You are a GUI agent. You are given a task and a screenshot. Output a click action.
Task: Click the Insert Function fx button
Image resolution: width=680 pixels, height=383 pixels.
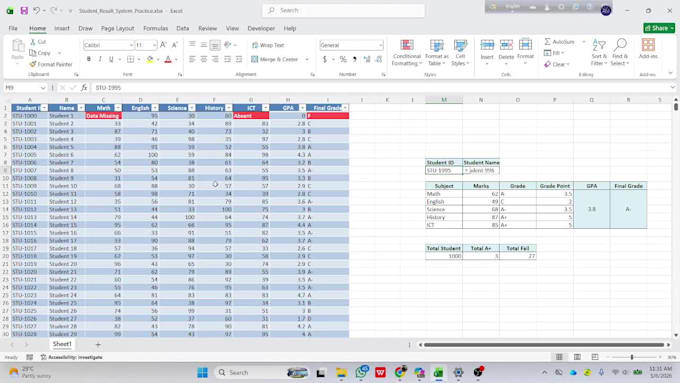coord(84,88)
